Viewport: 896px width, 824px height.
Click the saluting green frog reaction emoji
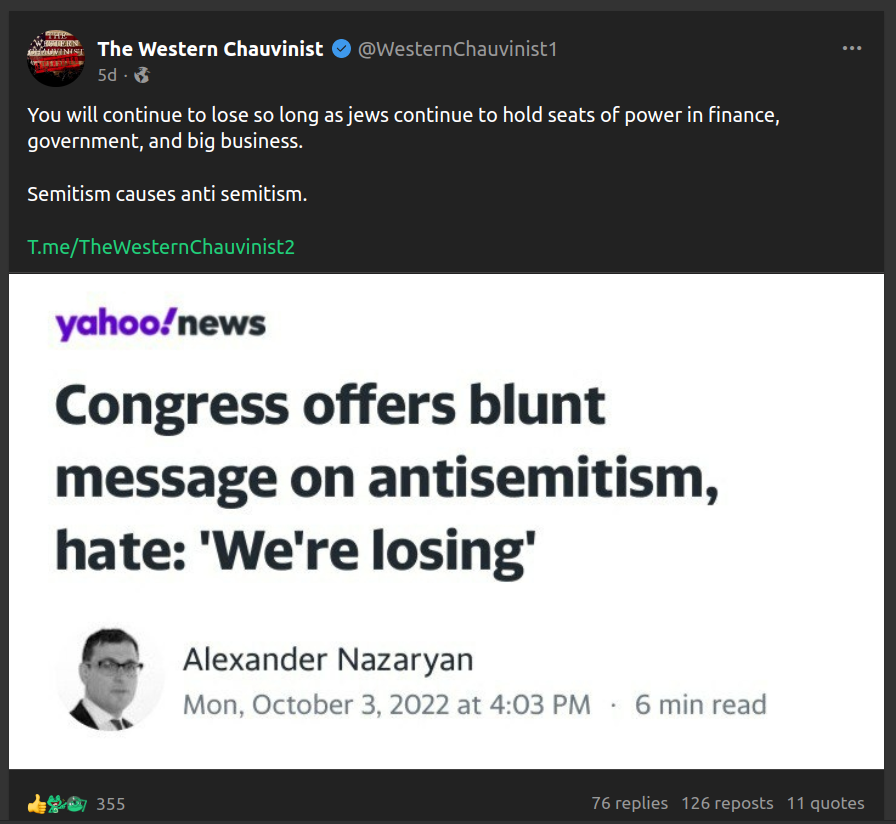(77, 803)
